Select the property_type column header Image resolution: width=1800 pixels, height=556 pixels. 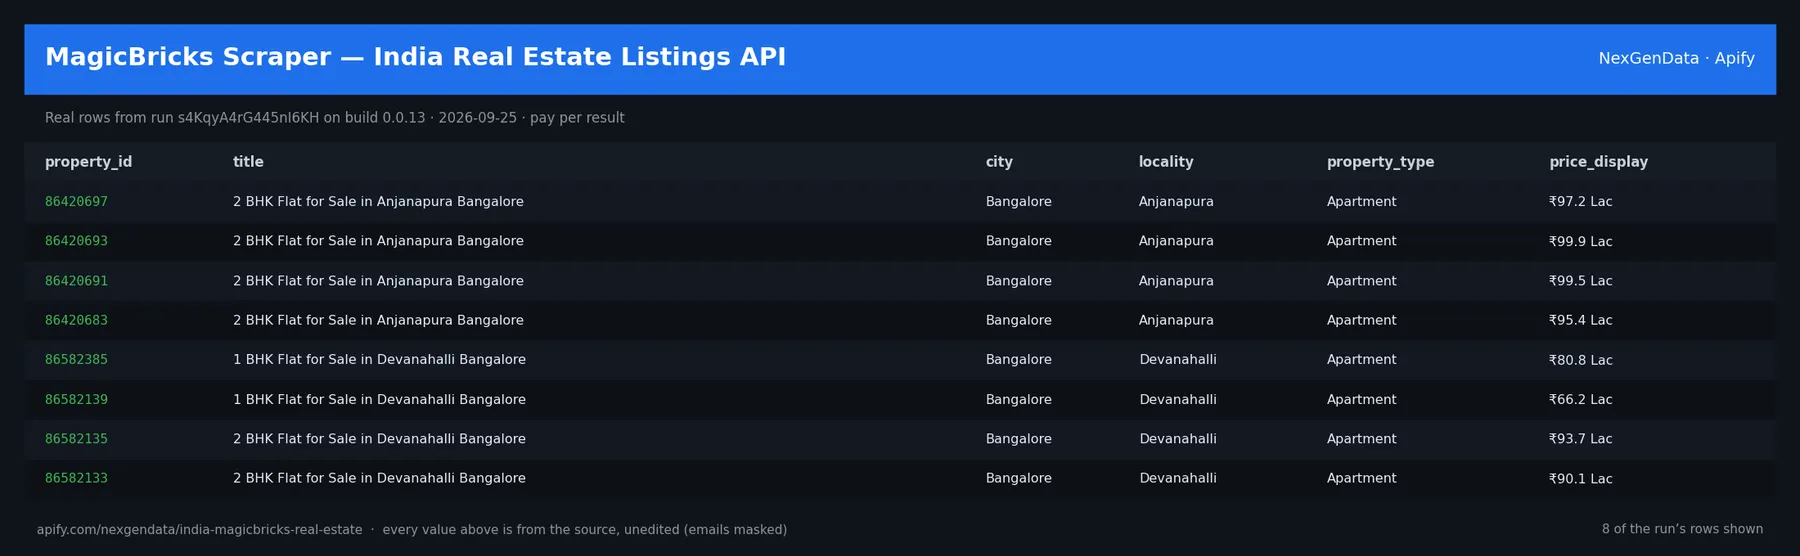(1380, 162)
